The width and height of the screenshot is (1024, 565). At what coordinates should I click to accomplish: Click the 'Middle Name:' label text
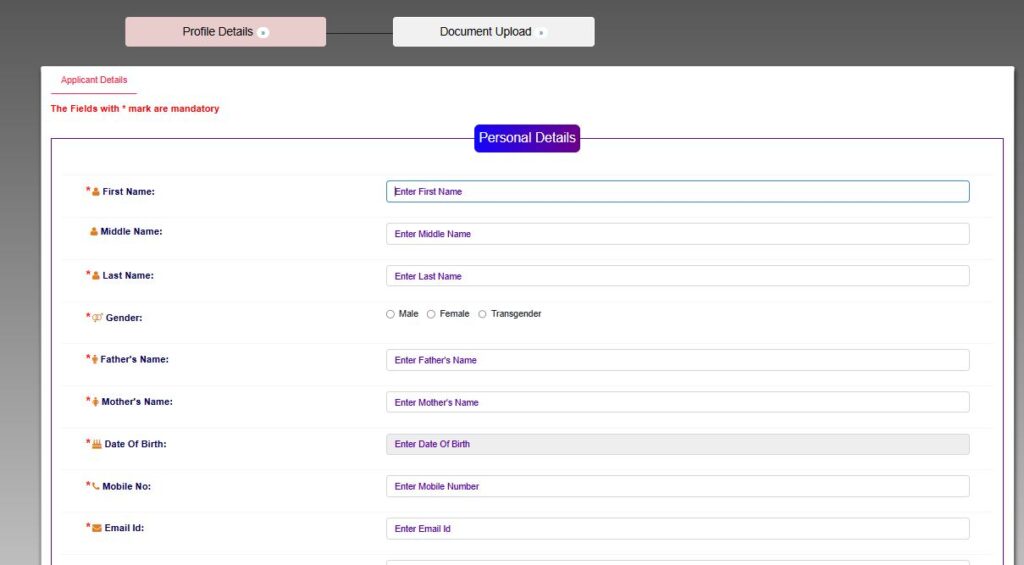click(131, 231)
